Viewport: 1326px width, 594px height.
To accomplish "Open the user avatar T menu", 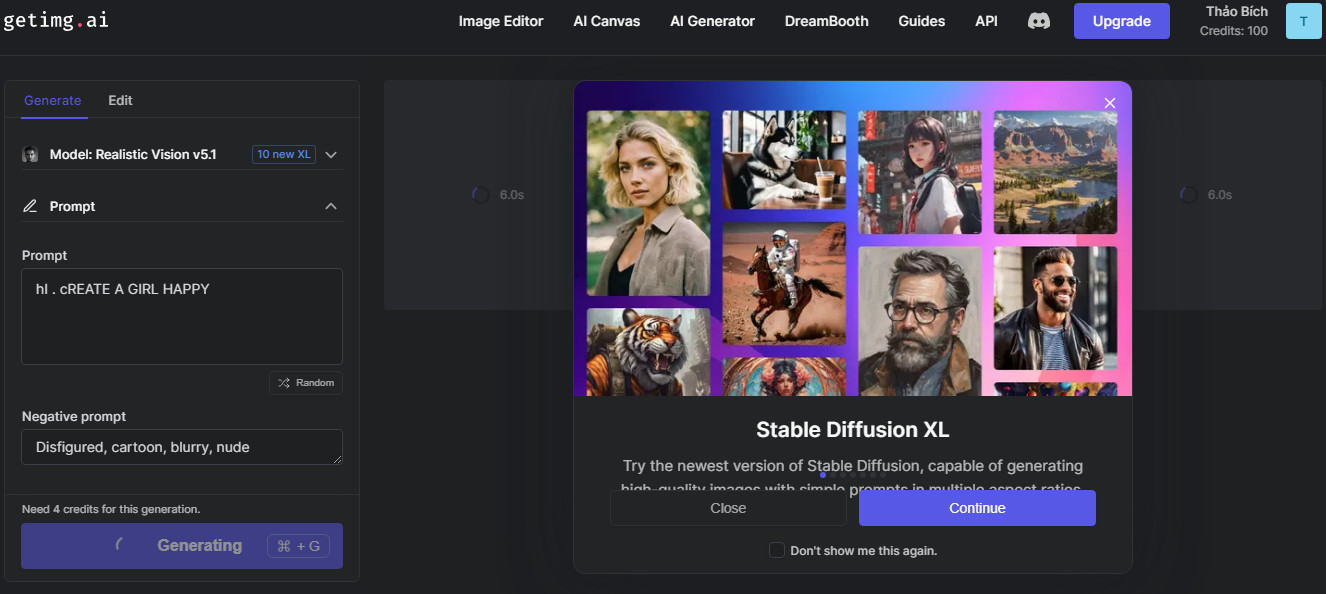I will coord(1303,21).
